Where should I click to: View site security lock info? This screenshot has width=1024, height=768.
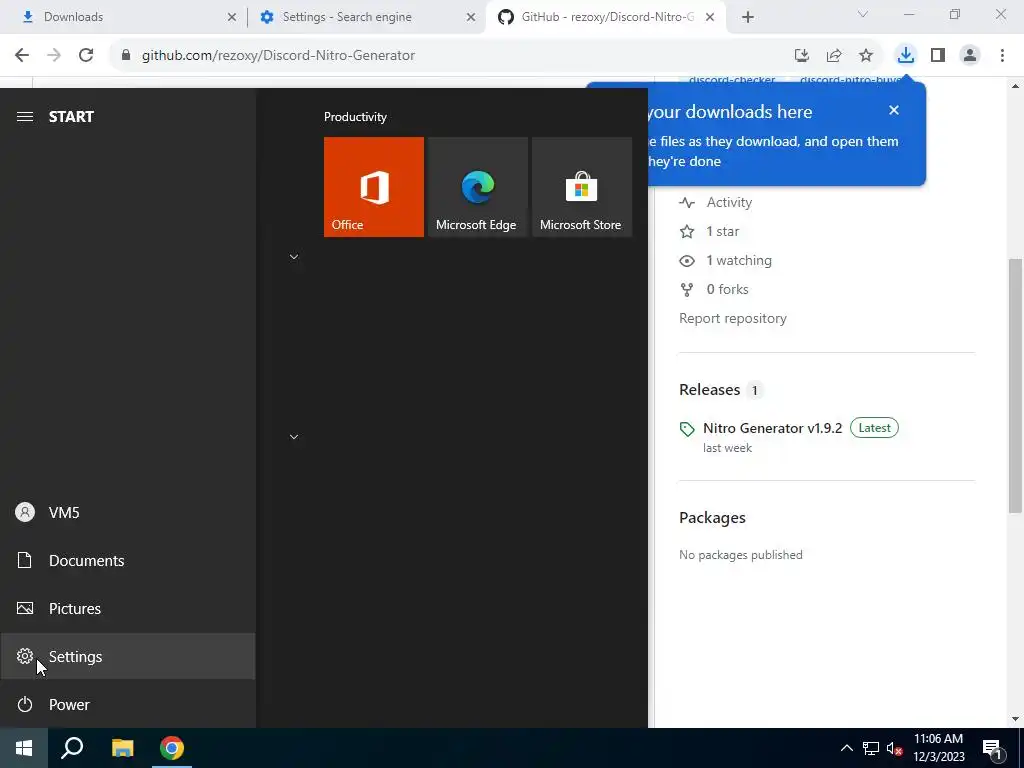tap(125, 56)
